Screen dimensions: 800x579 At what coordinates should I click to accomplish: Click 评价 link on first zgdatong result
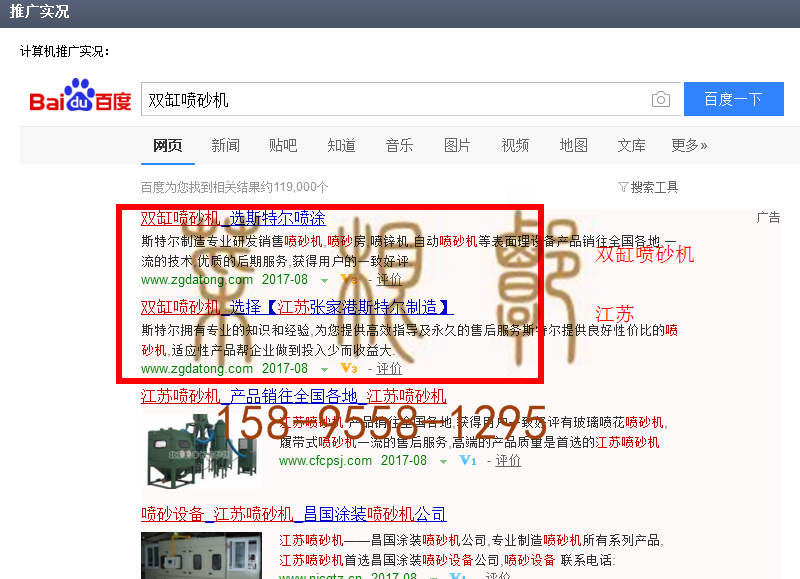(x=389, y=280)
